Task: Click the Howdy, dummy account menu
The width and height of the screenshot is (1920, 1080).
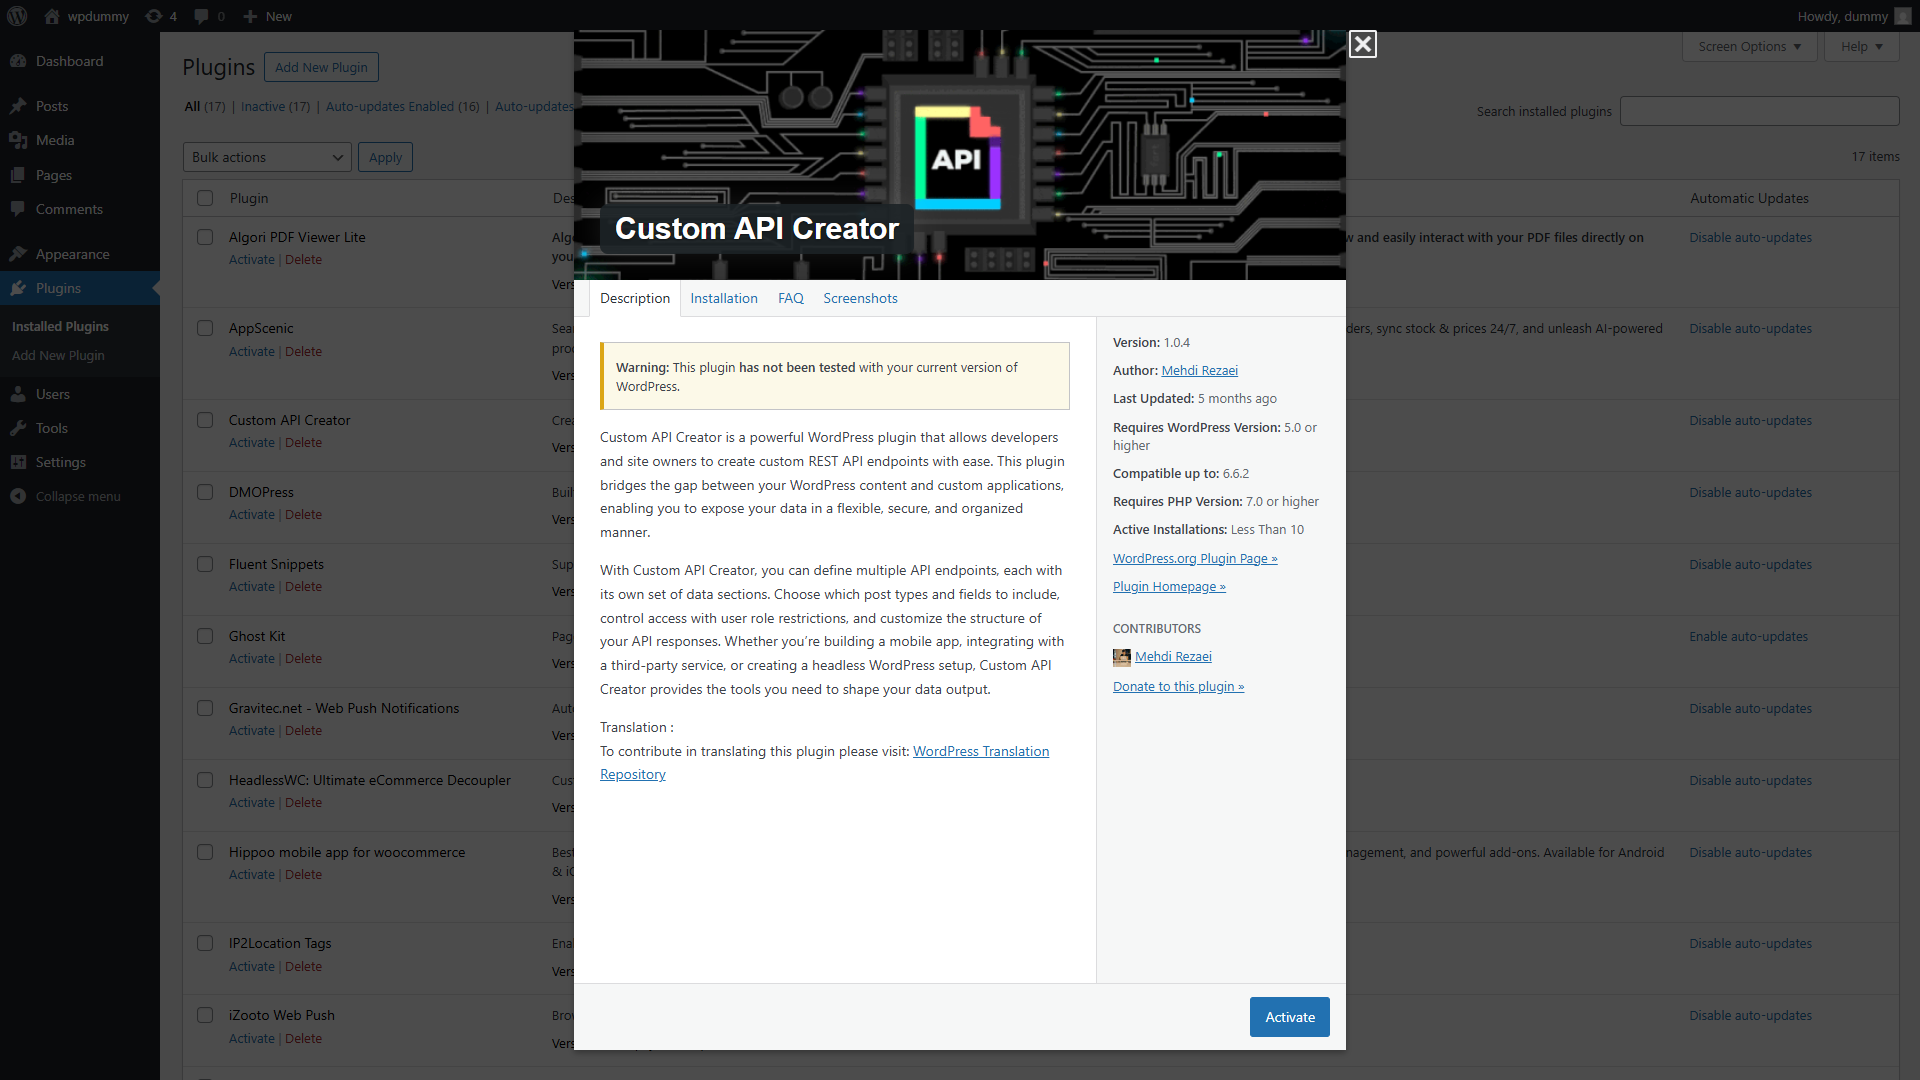Action: (1853, 16)
